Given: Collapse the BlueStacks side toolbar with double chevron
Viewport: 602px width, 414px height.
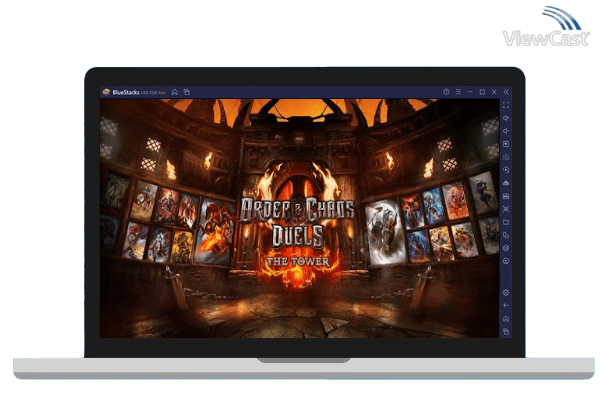Looking at the screenshot, I should tap(506, 92).
